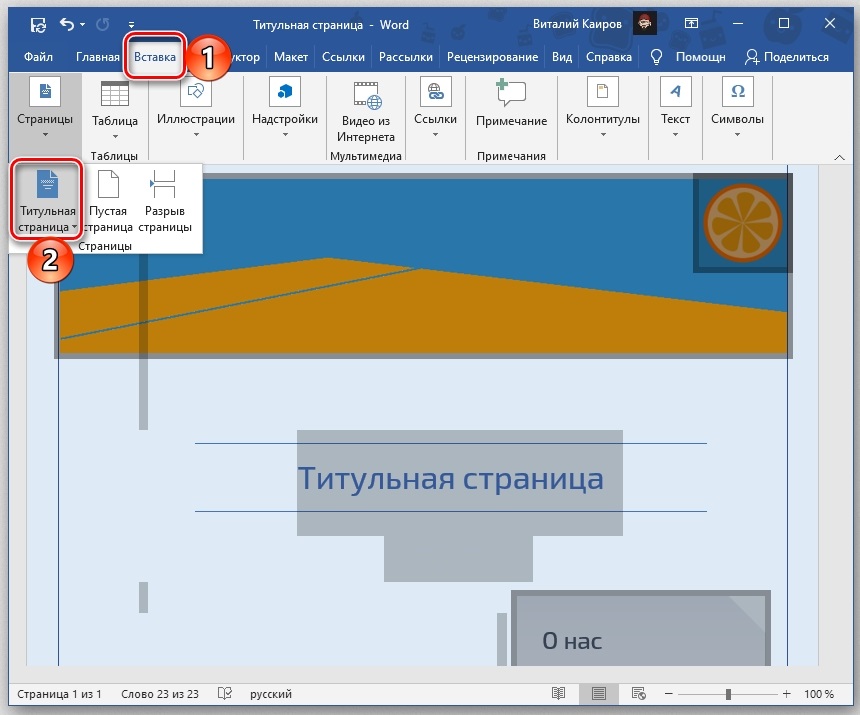Expand the Таблица dropdown
Viewport: 860px width, 715px height.
(x=115, y=112)
